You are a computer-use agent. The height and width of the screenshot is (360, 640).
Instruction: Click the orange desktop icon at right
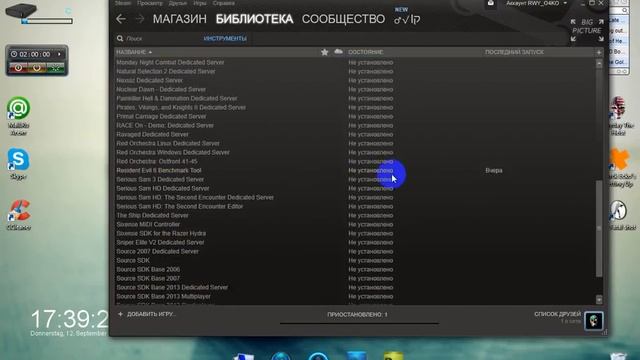coord(620,158)
